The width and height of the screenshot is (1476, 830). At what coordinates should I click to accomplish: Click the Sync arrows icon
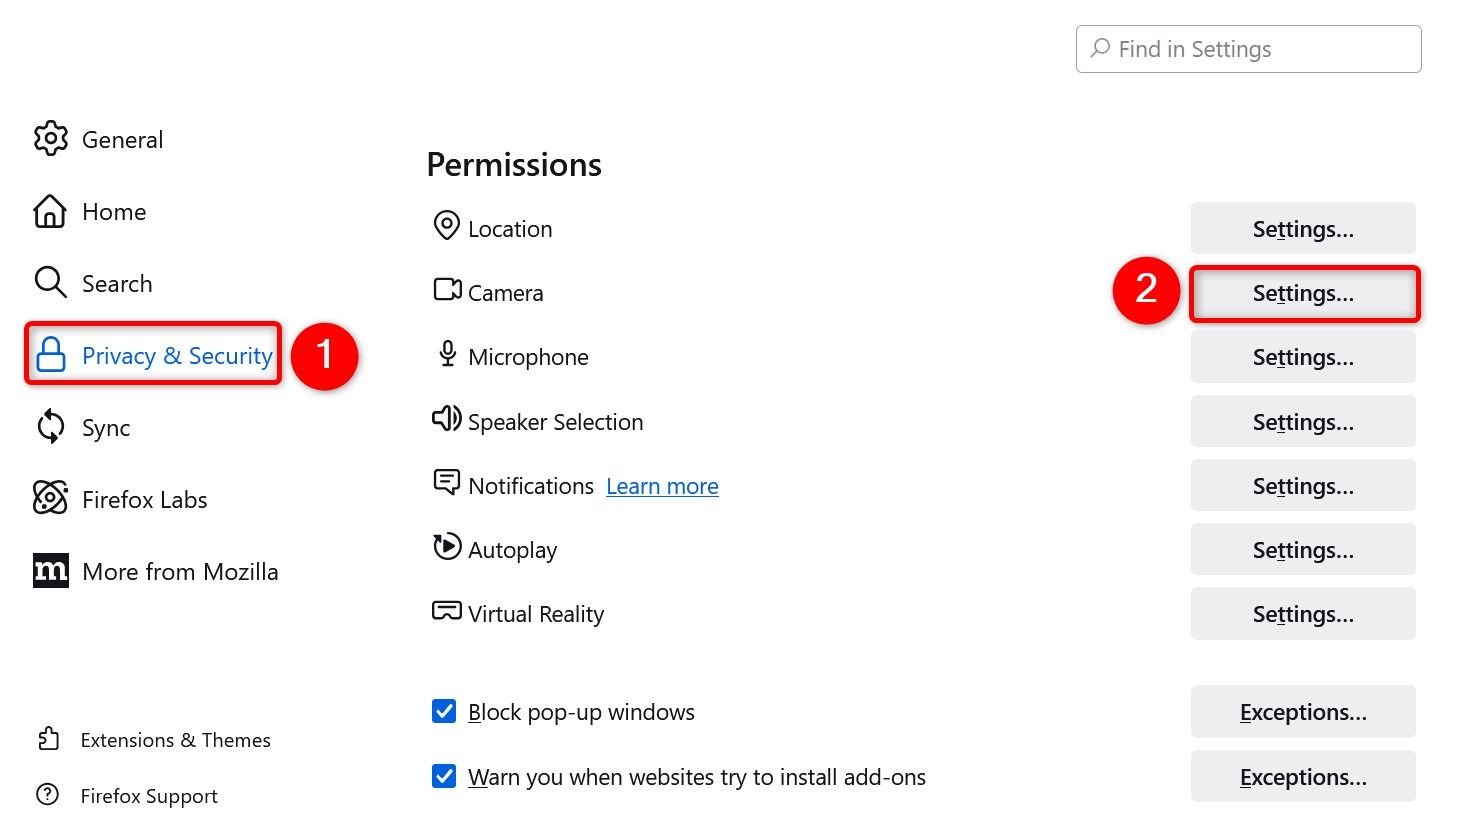[50, 427]
